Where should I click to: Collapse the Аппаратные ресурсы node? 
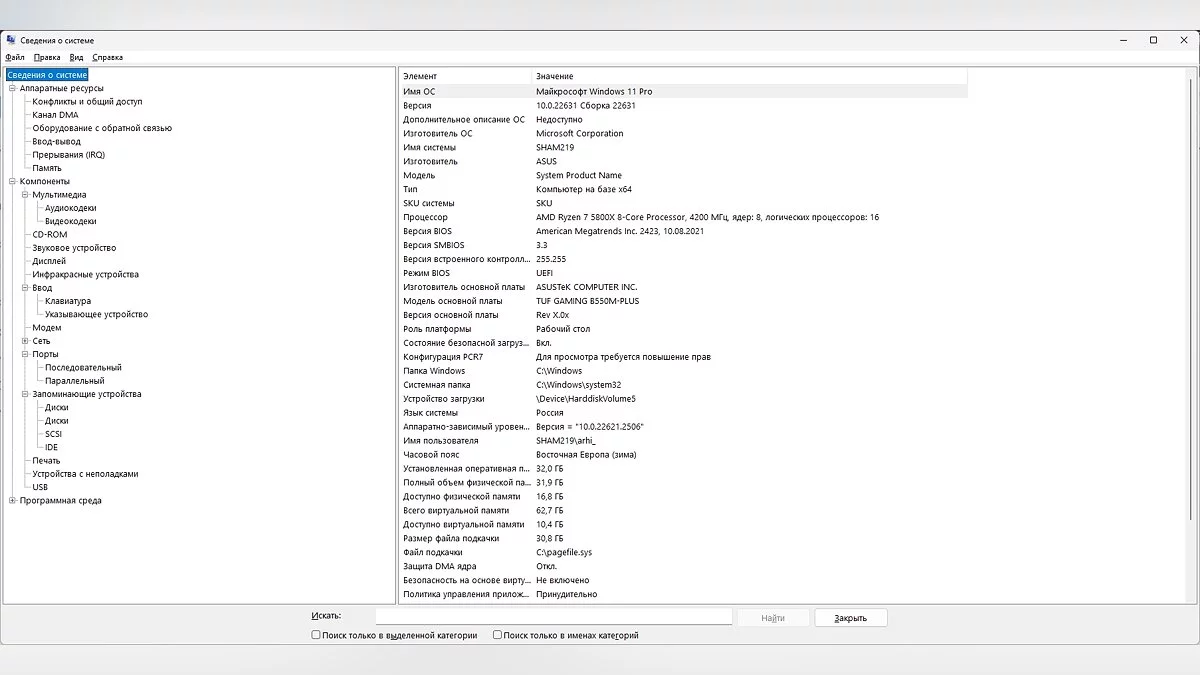pos(12,88)
